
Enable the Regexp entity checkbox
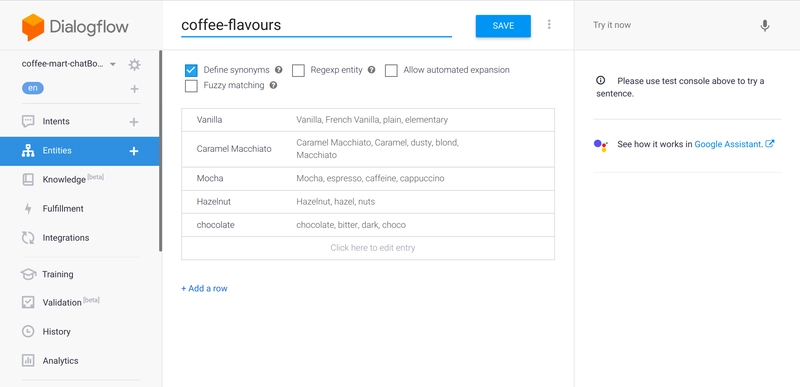click(x=298, y=70)
